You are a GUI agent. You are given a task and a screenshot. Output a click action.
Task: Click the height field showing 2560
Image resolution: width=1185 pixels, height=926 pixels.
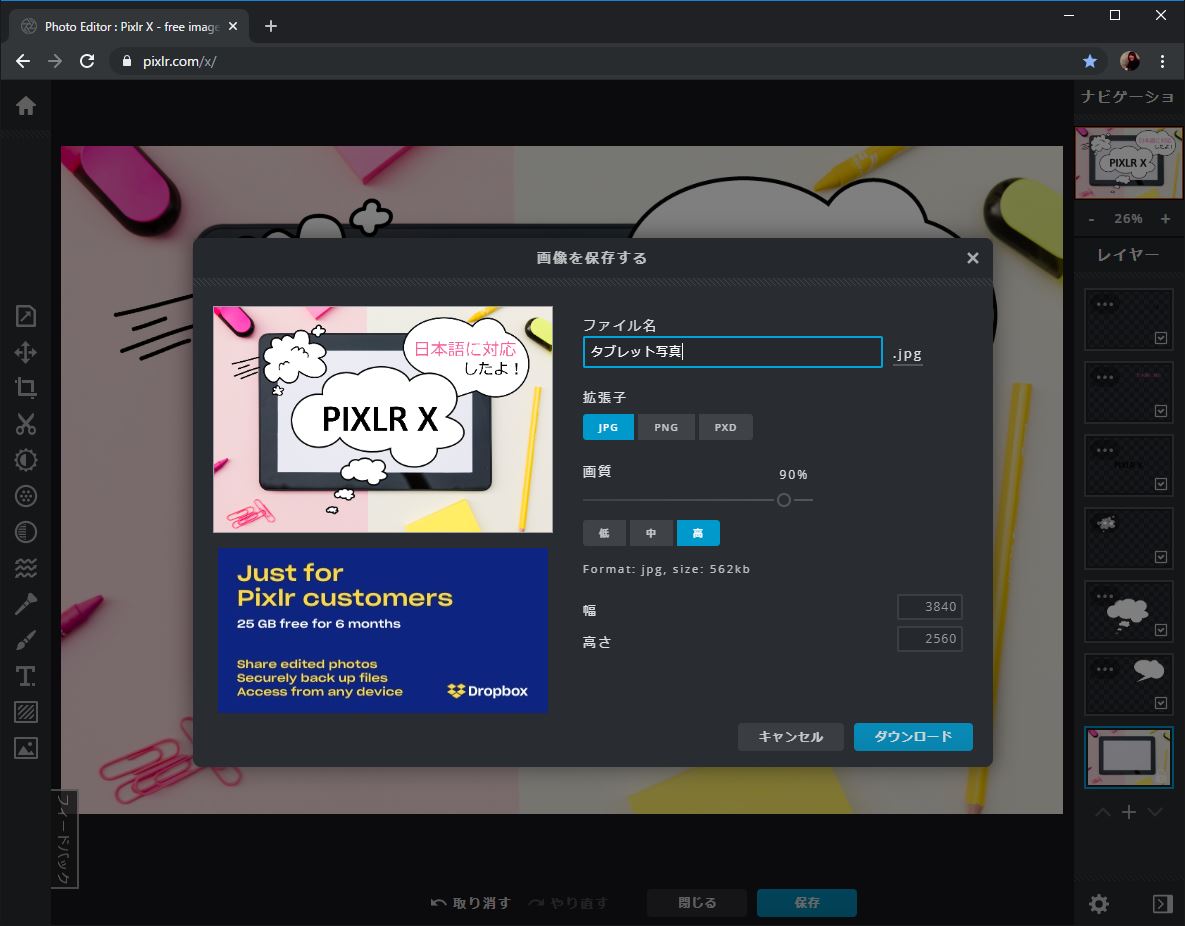(930, 639)
